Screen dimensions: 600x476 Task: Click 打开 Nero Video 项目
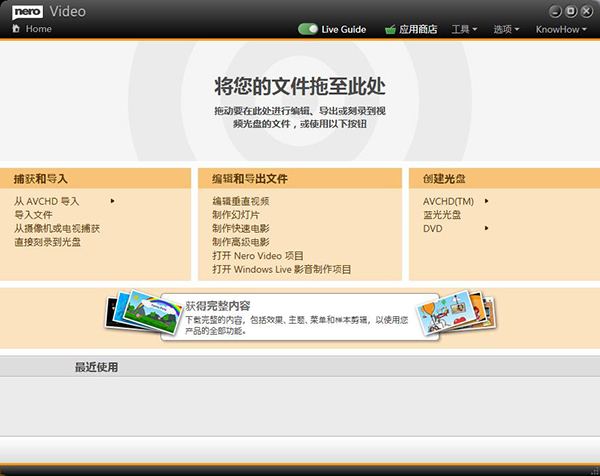click(258, 256)
